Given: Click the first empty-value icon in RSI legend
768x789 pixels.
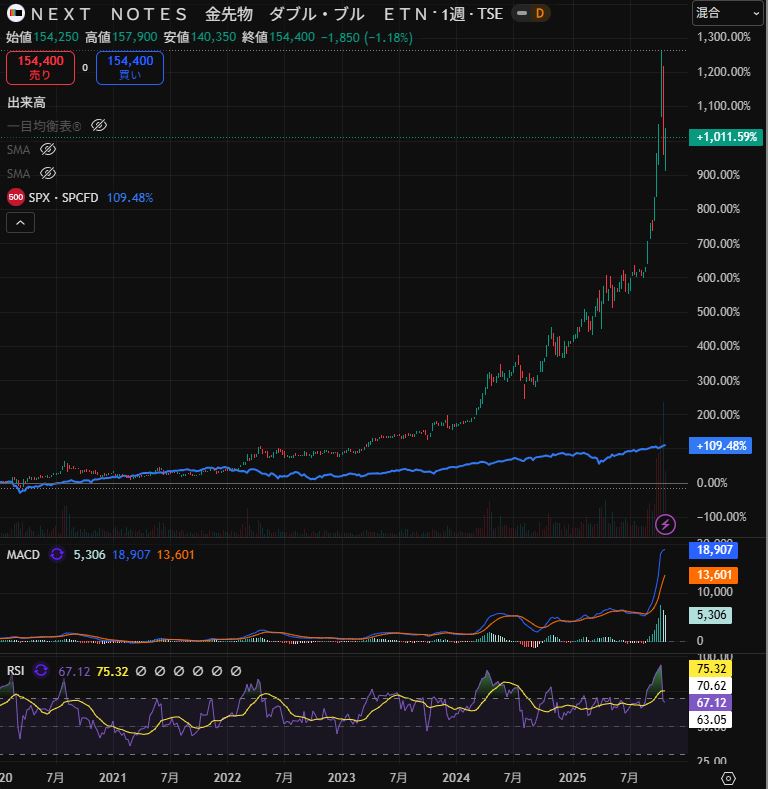Looking at the screenshot, I should pyautogui.click(x=141, y=671).
